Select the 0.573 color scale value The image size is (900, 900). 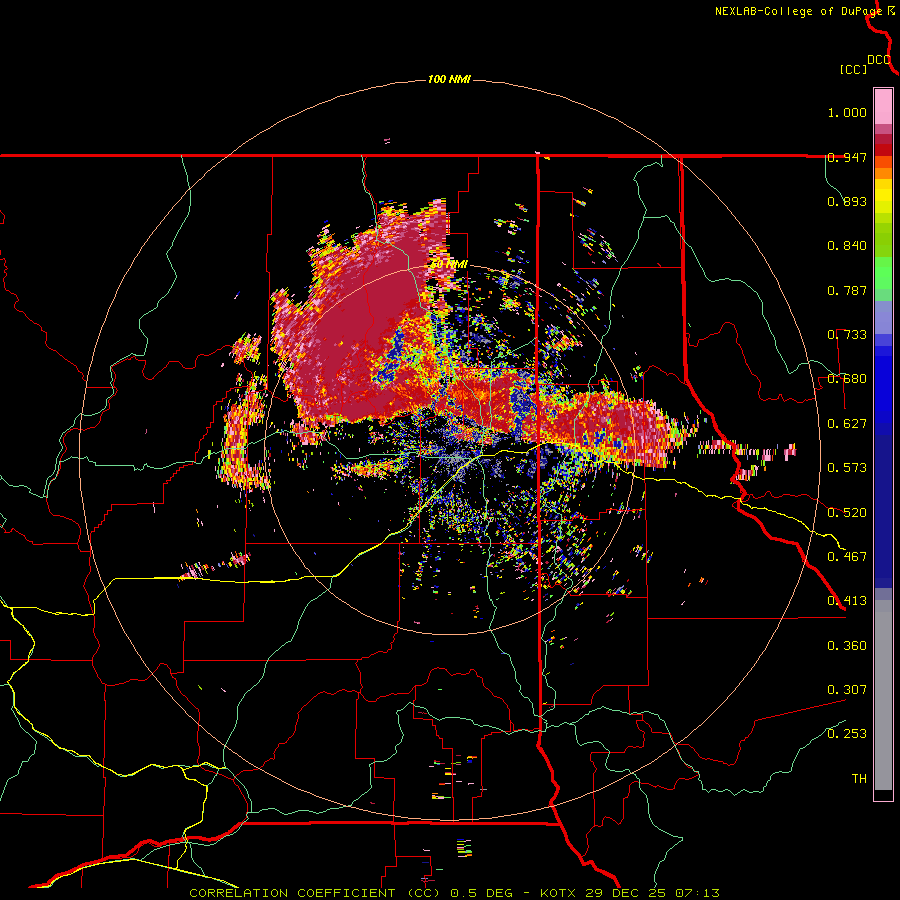(x=847, y=468)
